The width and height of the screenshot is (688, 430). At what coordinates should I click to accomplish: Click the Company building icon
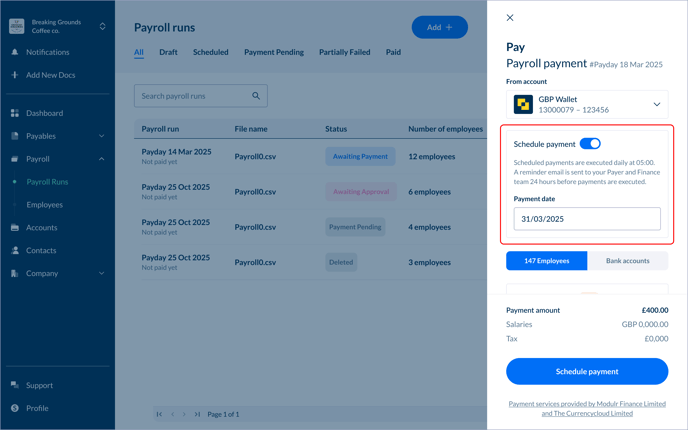(14, 273)
